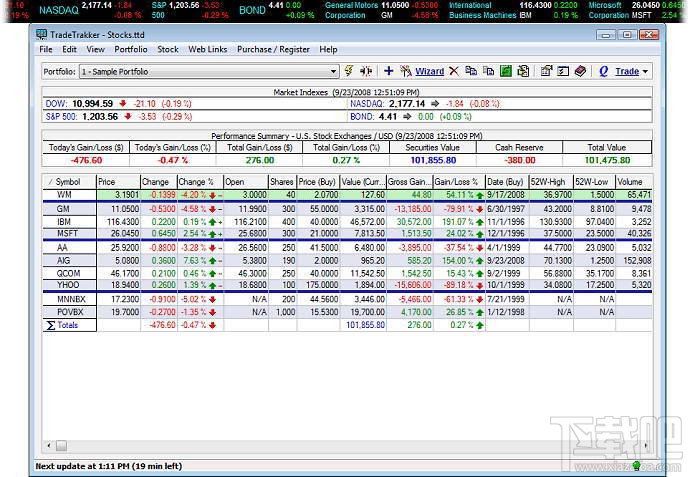Click the blue plus add stock icon

tap(389, 71)
